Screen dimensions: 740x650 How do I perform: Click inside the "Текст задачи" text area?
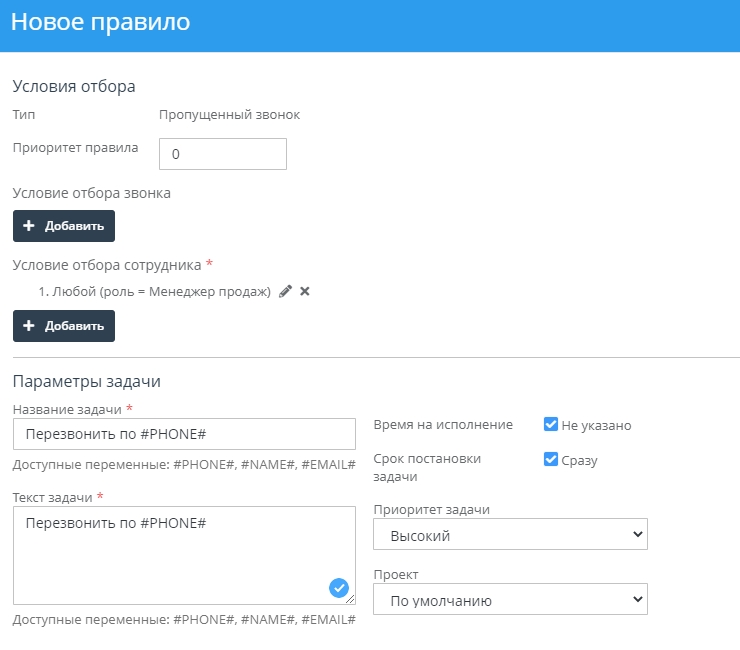(x=170, y=550)
